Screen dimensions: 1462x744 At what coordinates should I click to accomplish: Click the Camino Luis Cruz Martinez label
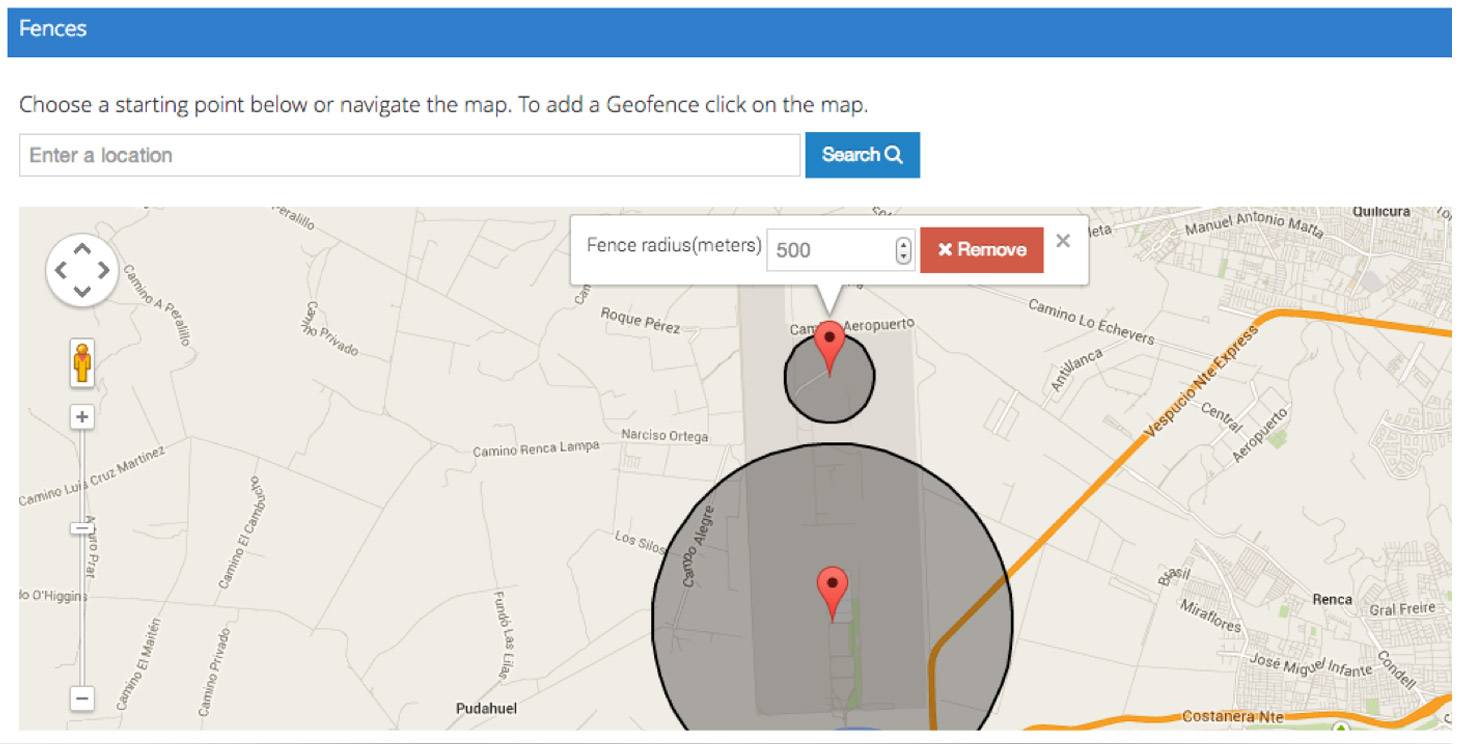(x=92, y=476)
